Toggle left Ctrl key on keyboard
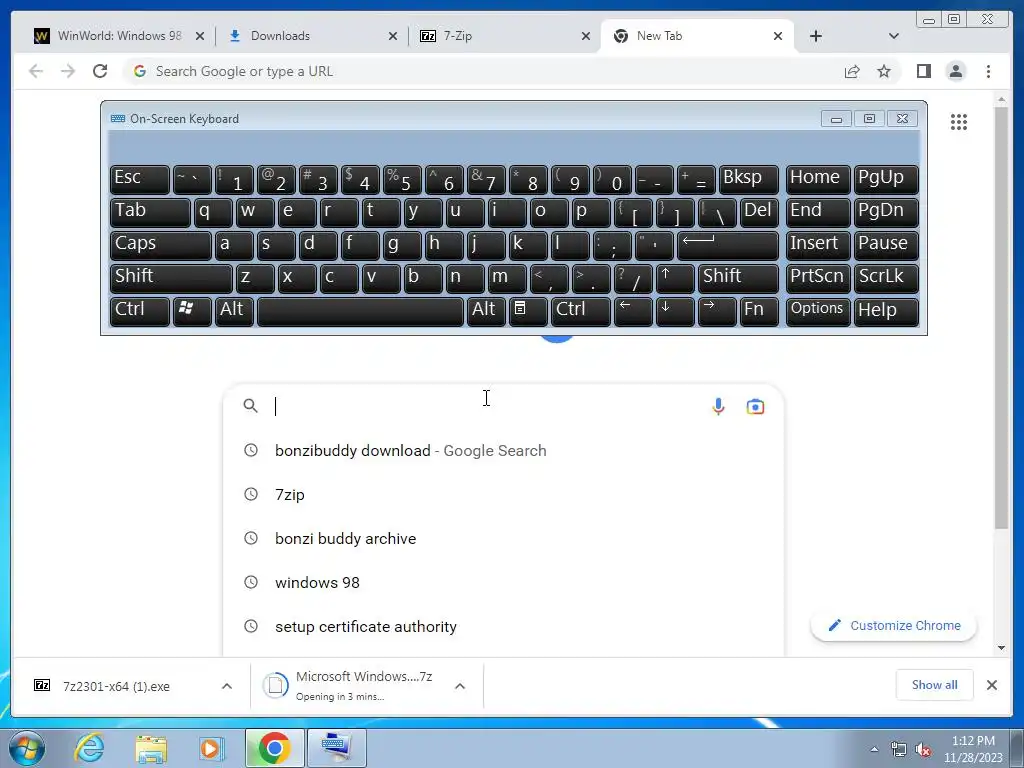The width and height of the screenshot is (1024, 768). (x=140, y=312)
